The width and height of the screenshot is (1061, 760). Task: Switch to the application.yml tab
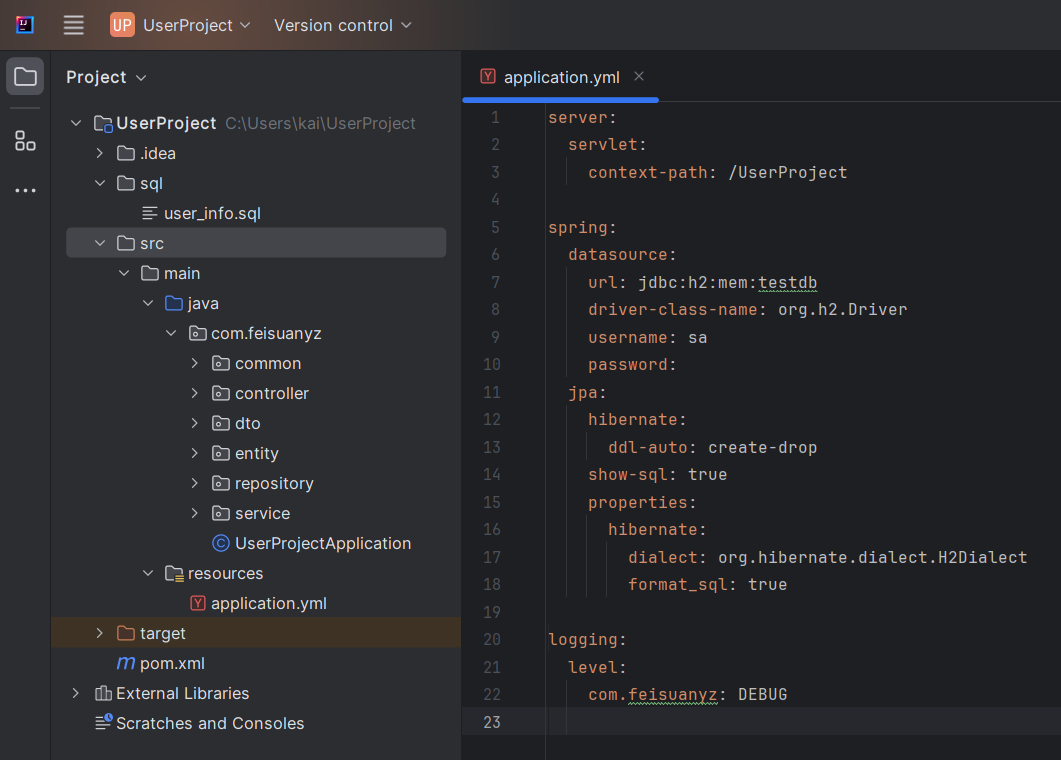[560, 77]
